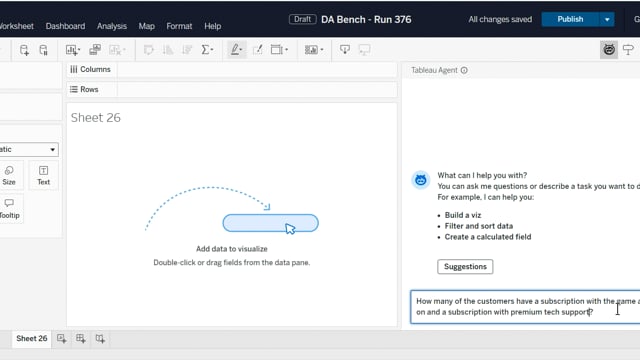
Task: Click the Swap Rows and Columns icon
Action: point(149,50)
